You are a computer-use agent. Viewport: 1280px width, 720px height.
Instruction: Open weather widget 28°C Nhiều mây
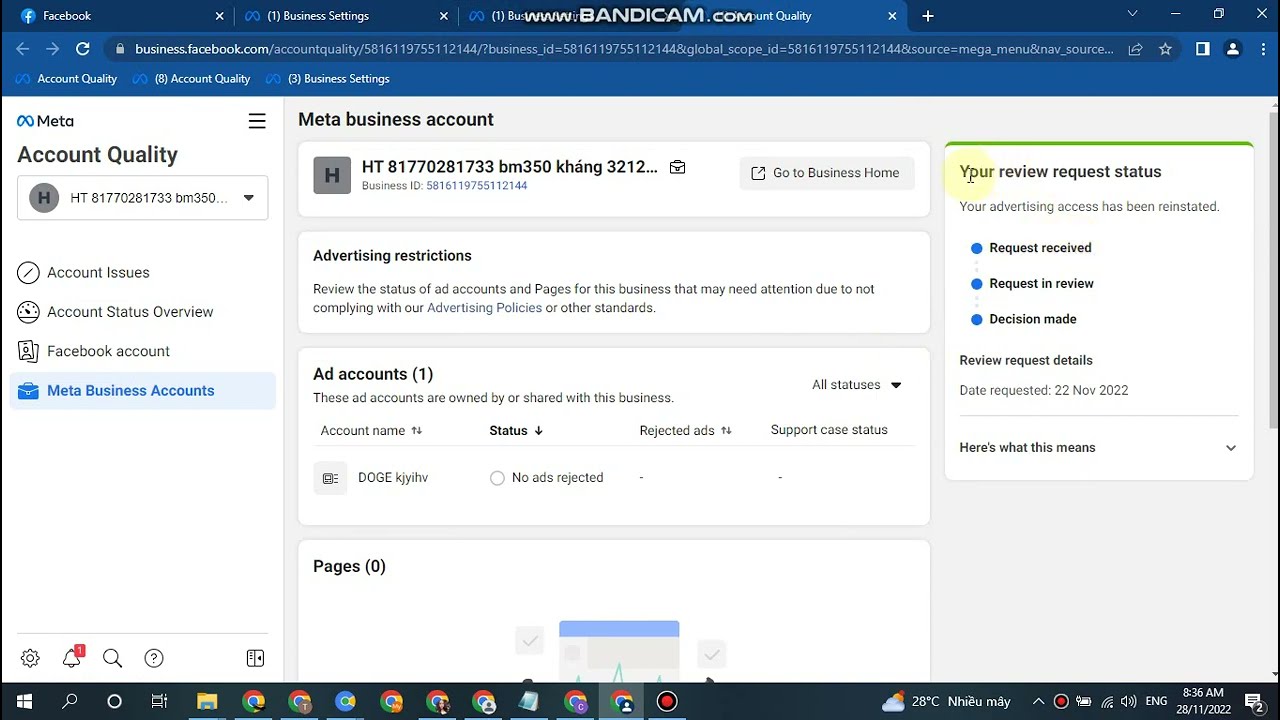(x=947, y=702)
